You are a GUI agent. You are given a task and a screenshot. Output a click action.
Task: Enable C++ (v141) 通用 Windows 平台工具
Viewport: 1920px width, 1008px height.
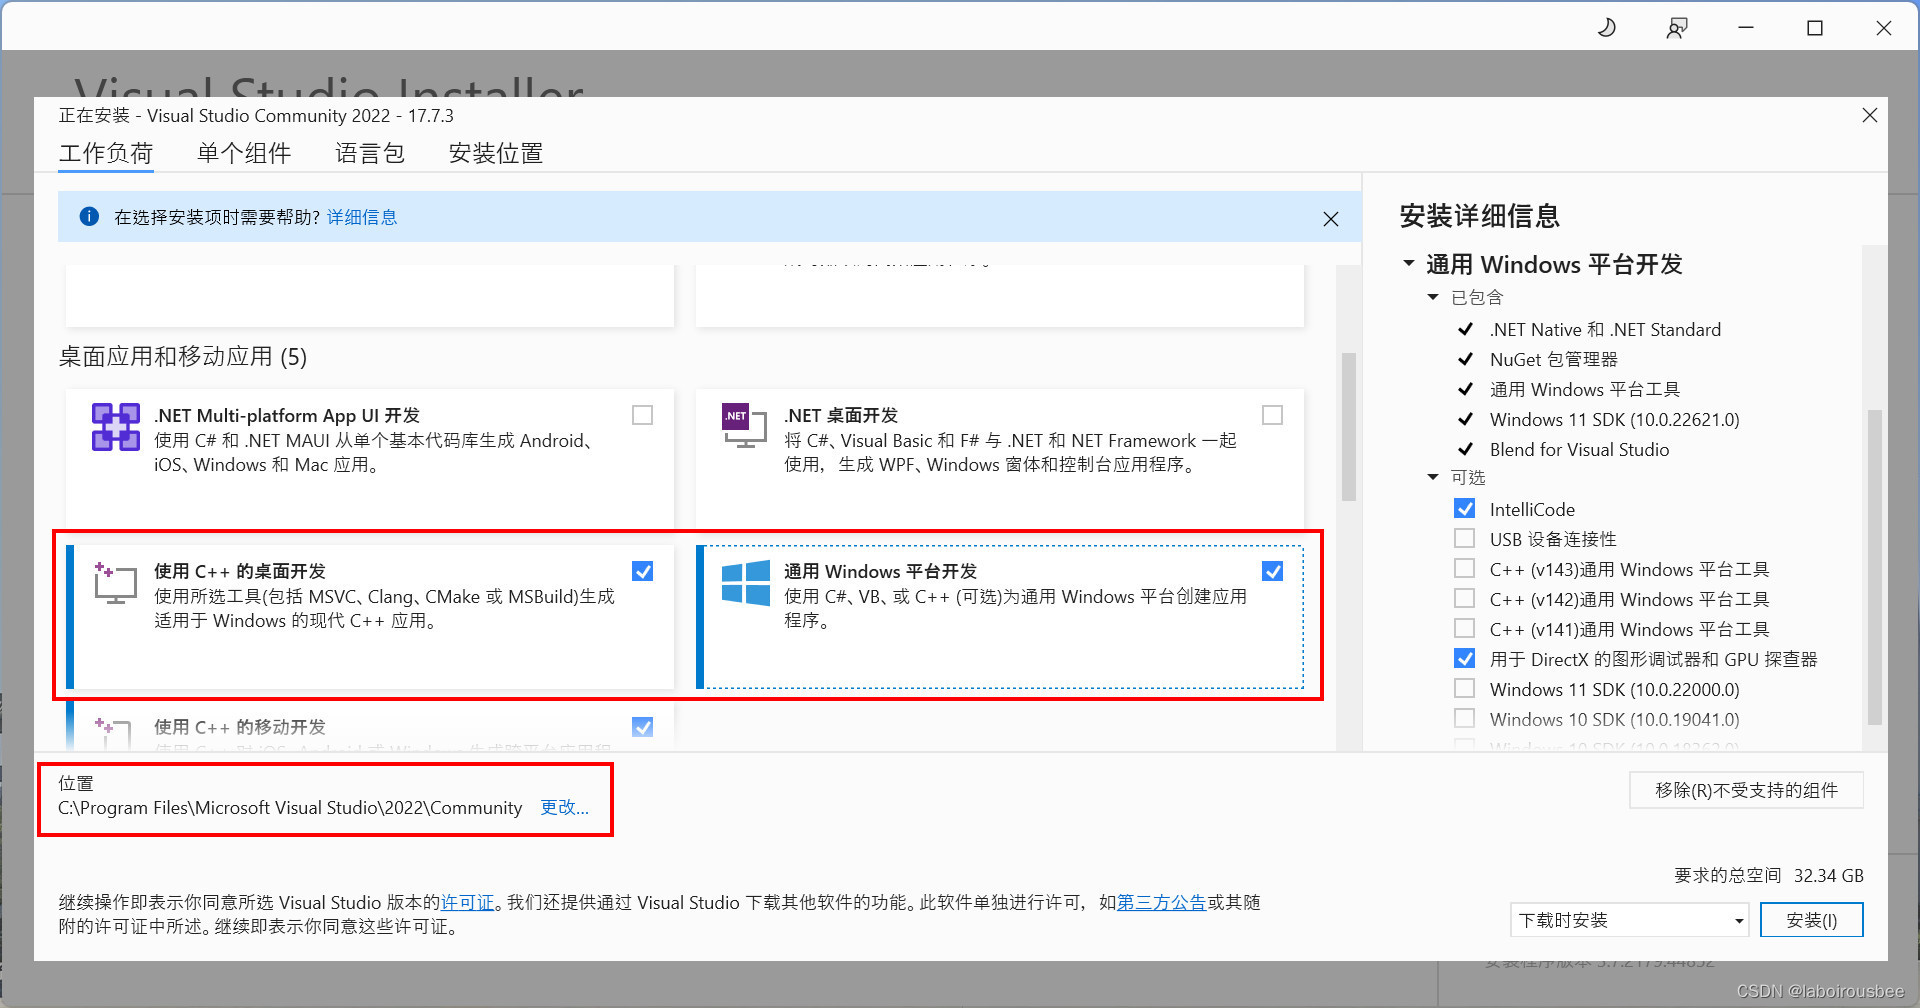click(1464, 629)
